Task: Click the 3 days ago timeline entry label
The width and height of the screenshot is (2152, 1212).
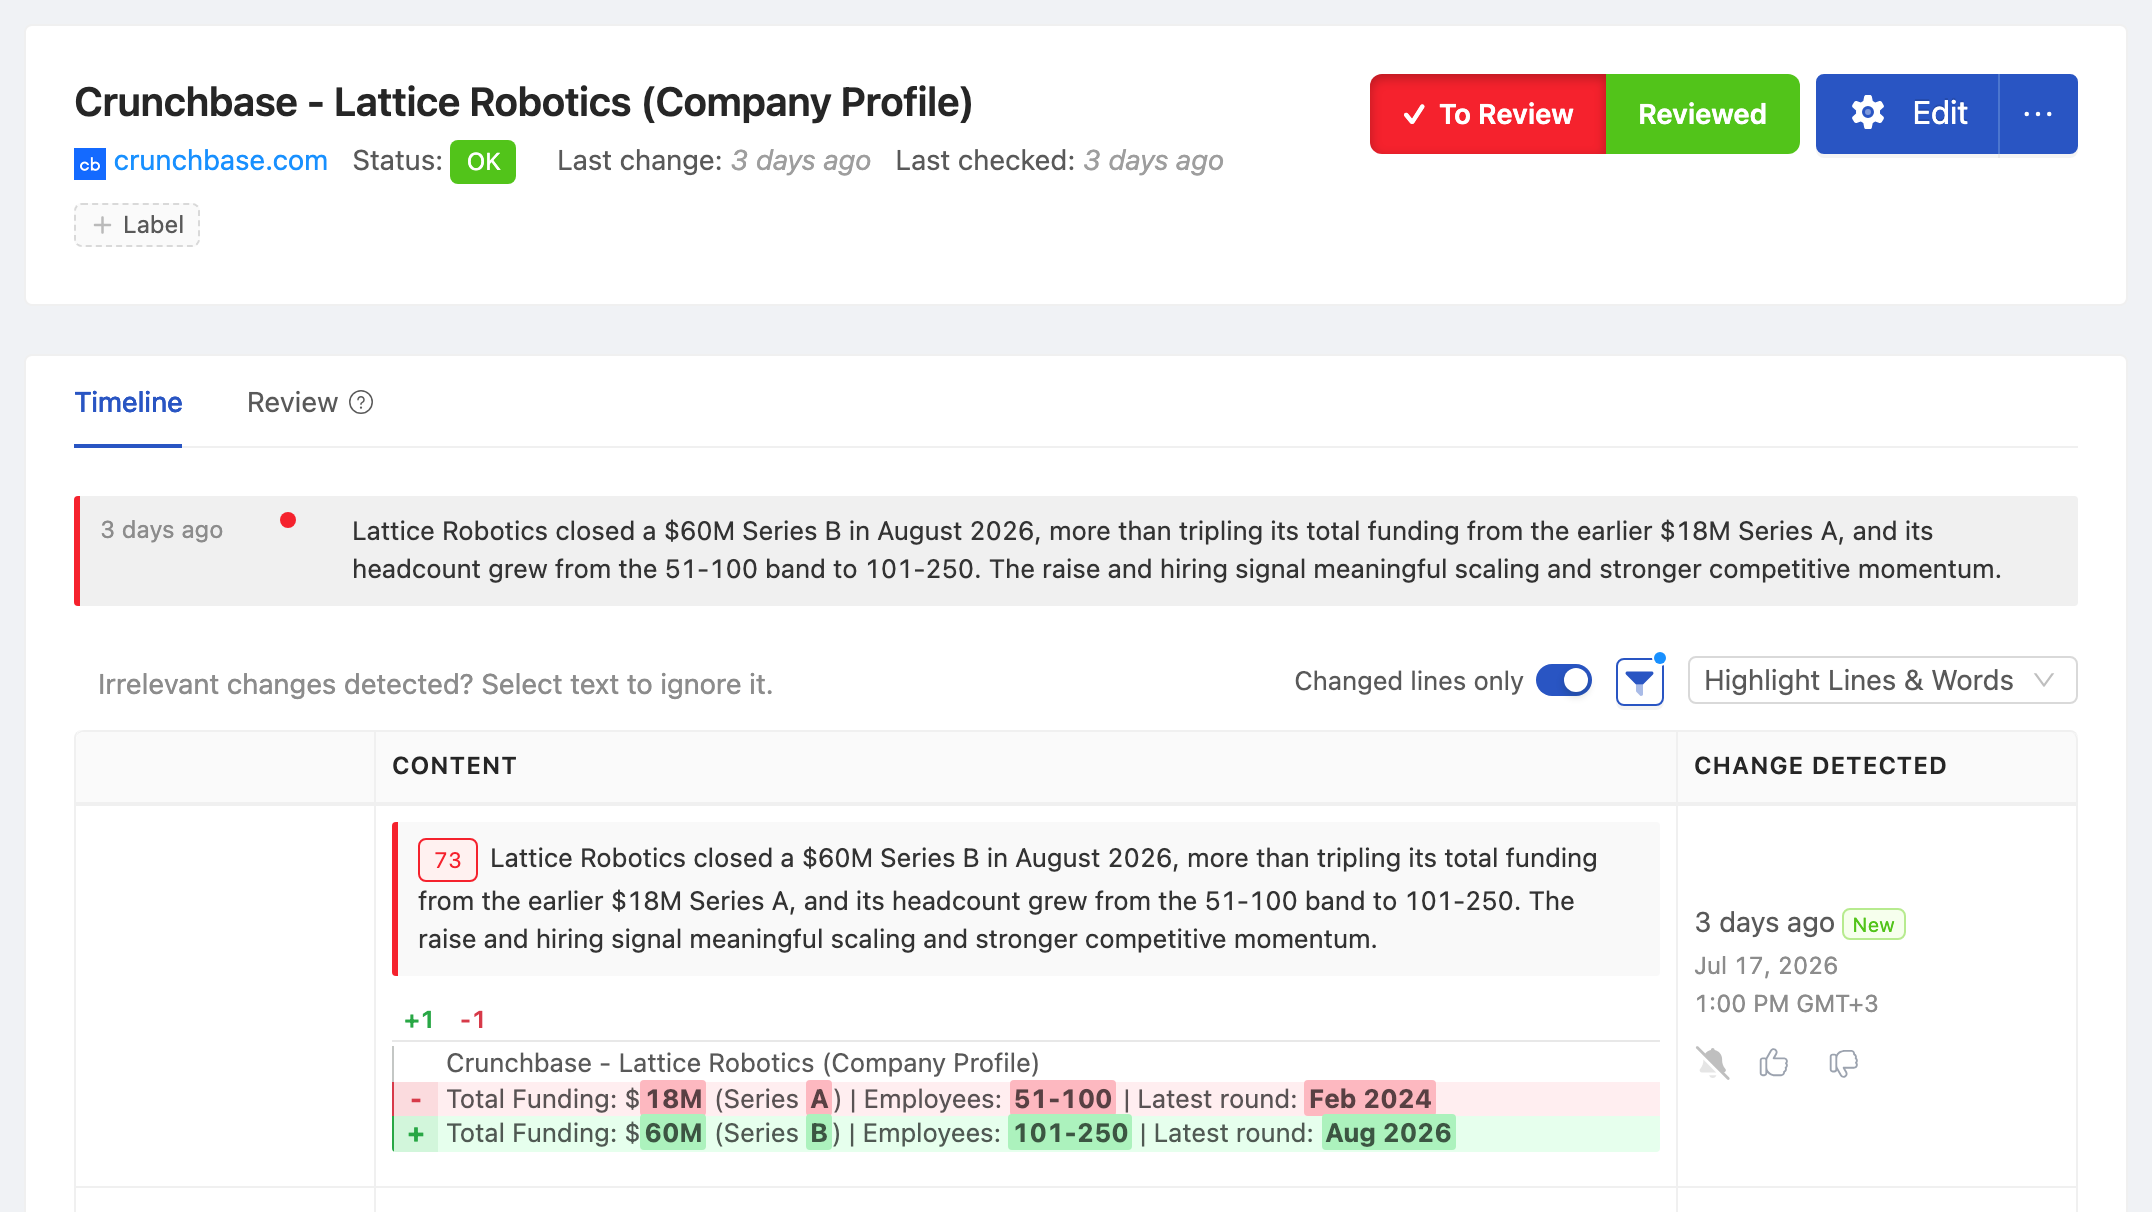Action: pos(162,530)
